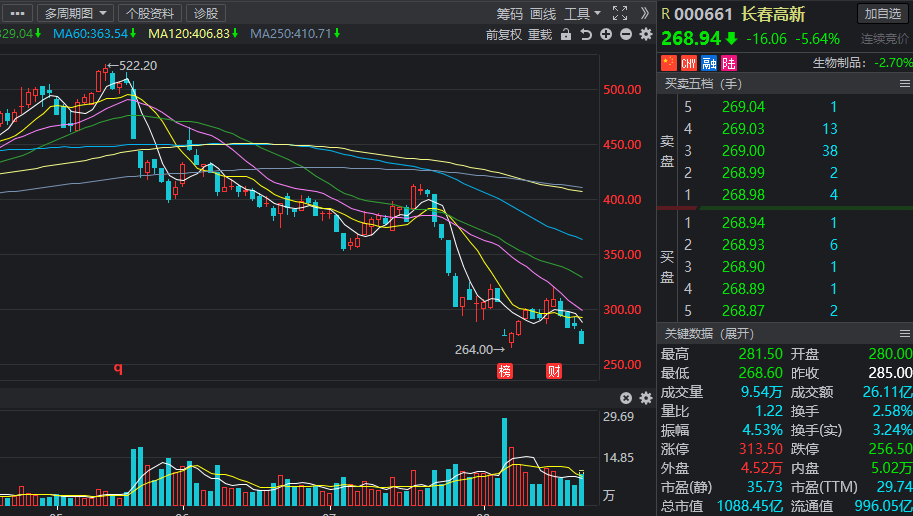Screen dimensions: 913x516
Task: Click the double-chevron expand panel icon
Action: click(x=645, y=13)
